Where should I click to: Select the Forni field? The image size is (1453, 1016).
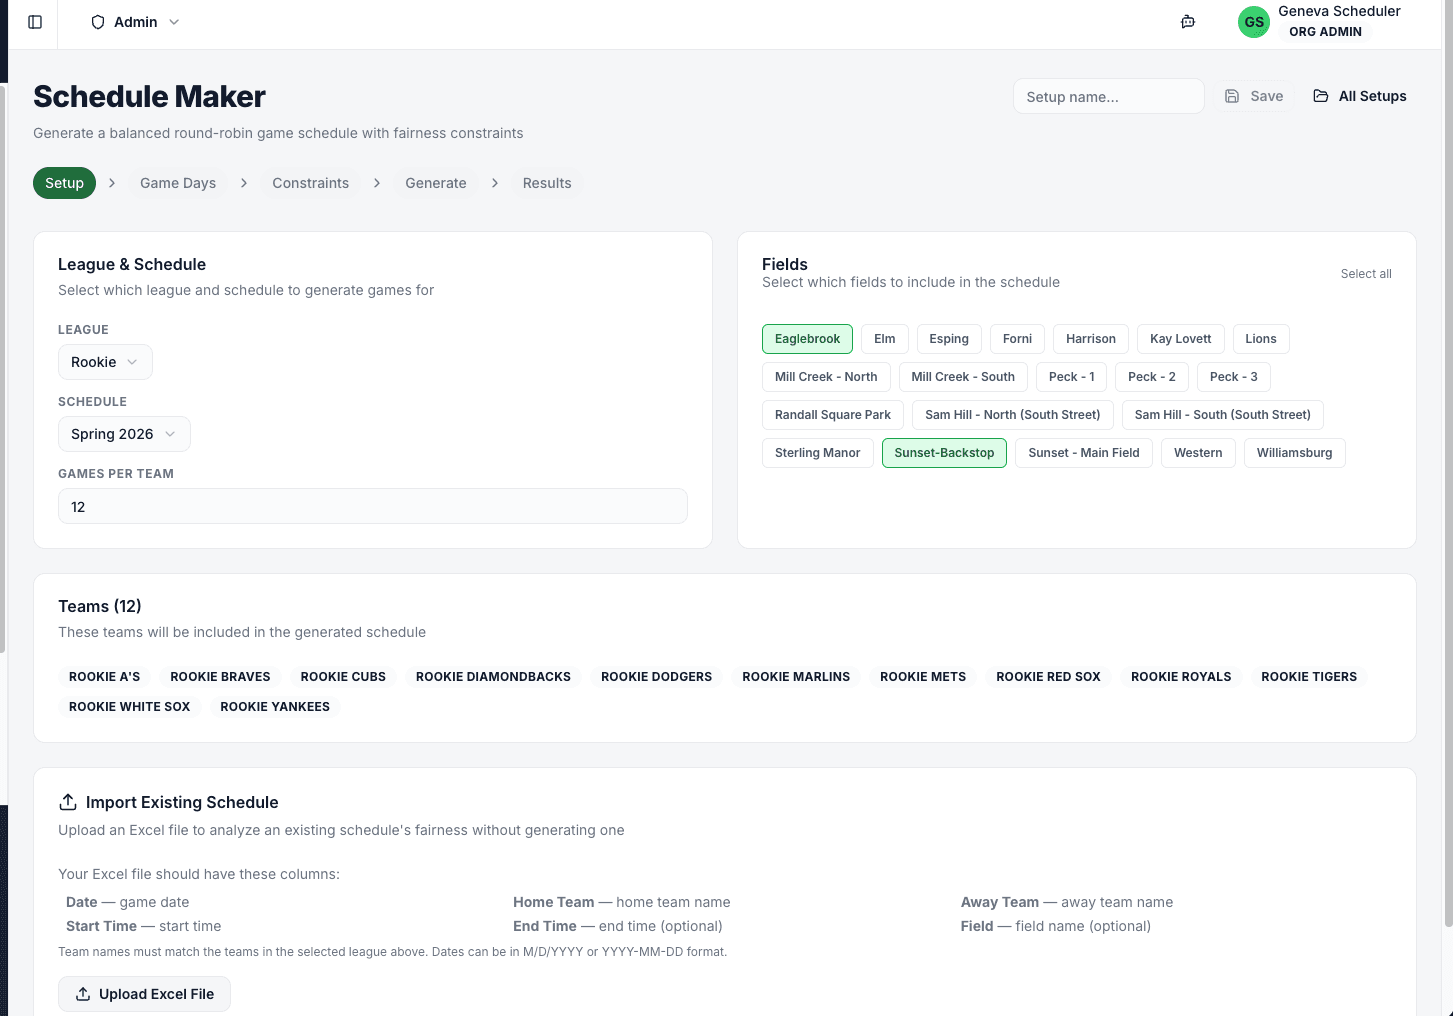pos(1017,339)
